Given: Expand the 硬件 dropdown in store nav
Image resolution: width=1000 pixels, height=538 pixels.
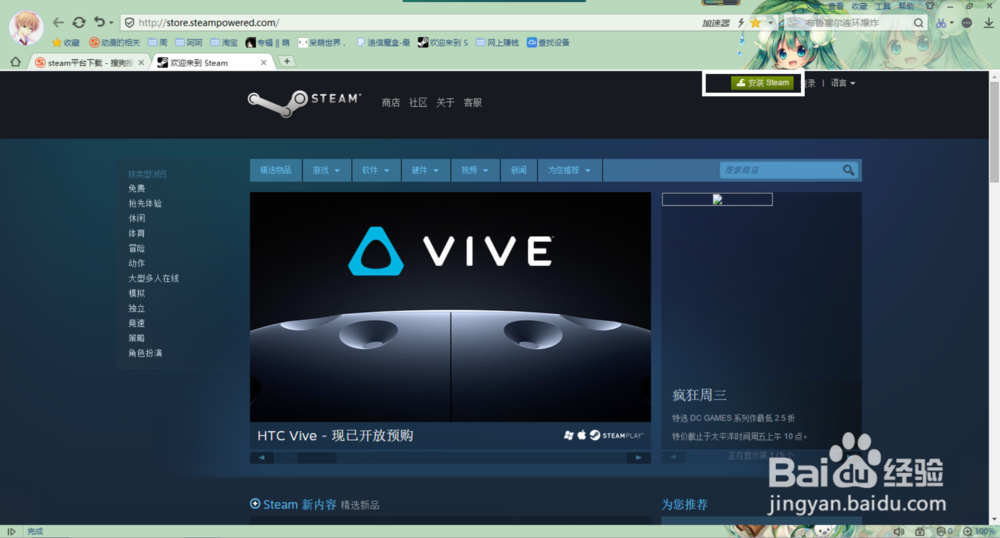Looking at the screenshot, I should click(x=425, y=170).
